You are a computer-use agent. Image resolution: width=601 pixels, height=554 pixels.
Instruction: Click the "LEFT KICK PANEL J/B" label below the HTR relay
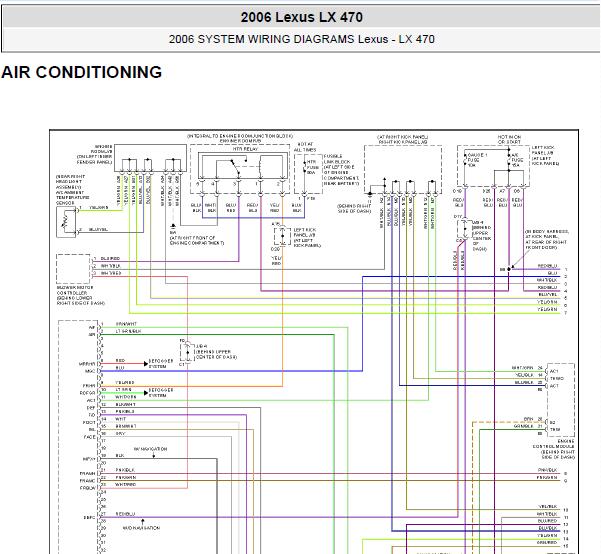(305, 232)
